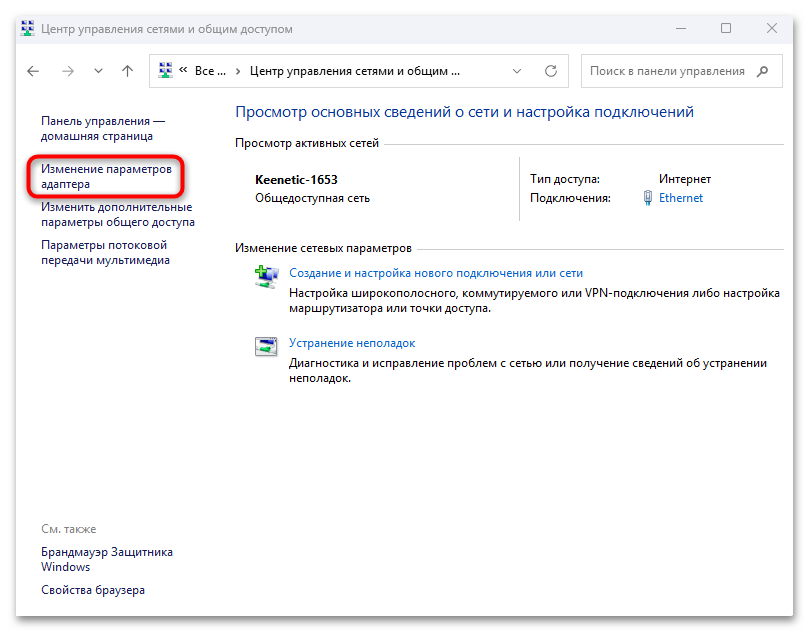The width and height of the screenshot is (809, 632).
Task: Click the refresh icon in the address bar
Action: click(x=550, y=71)
